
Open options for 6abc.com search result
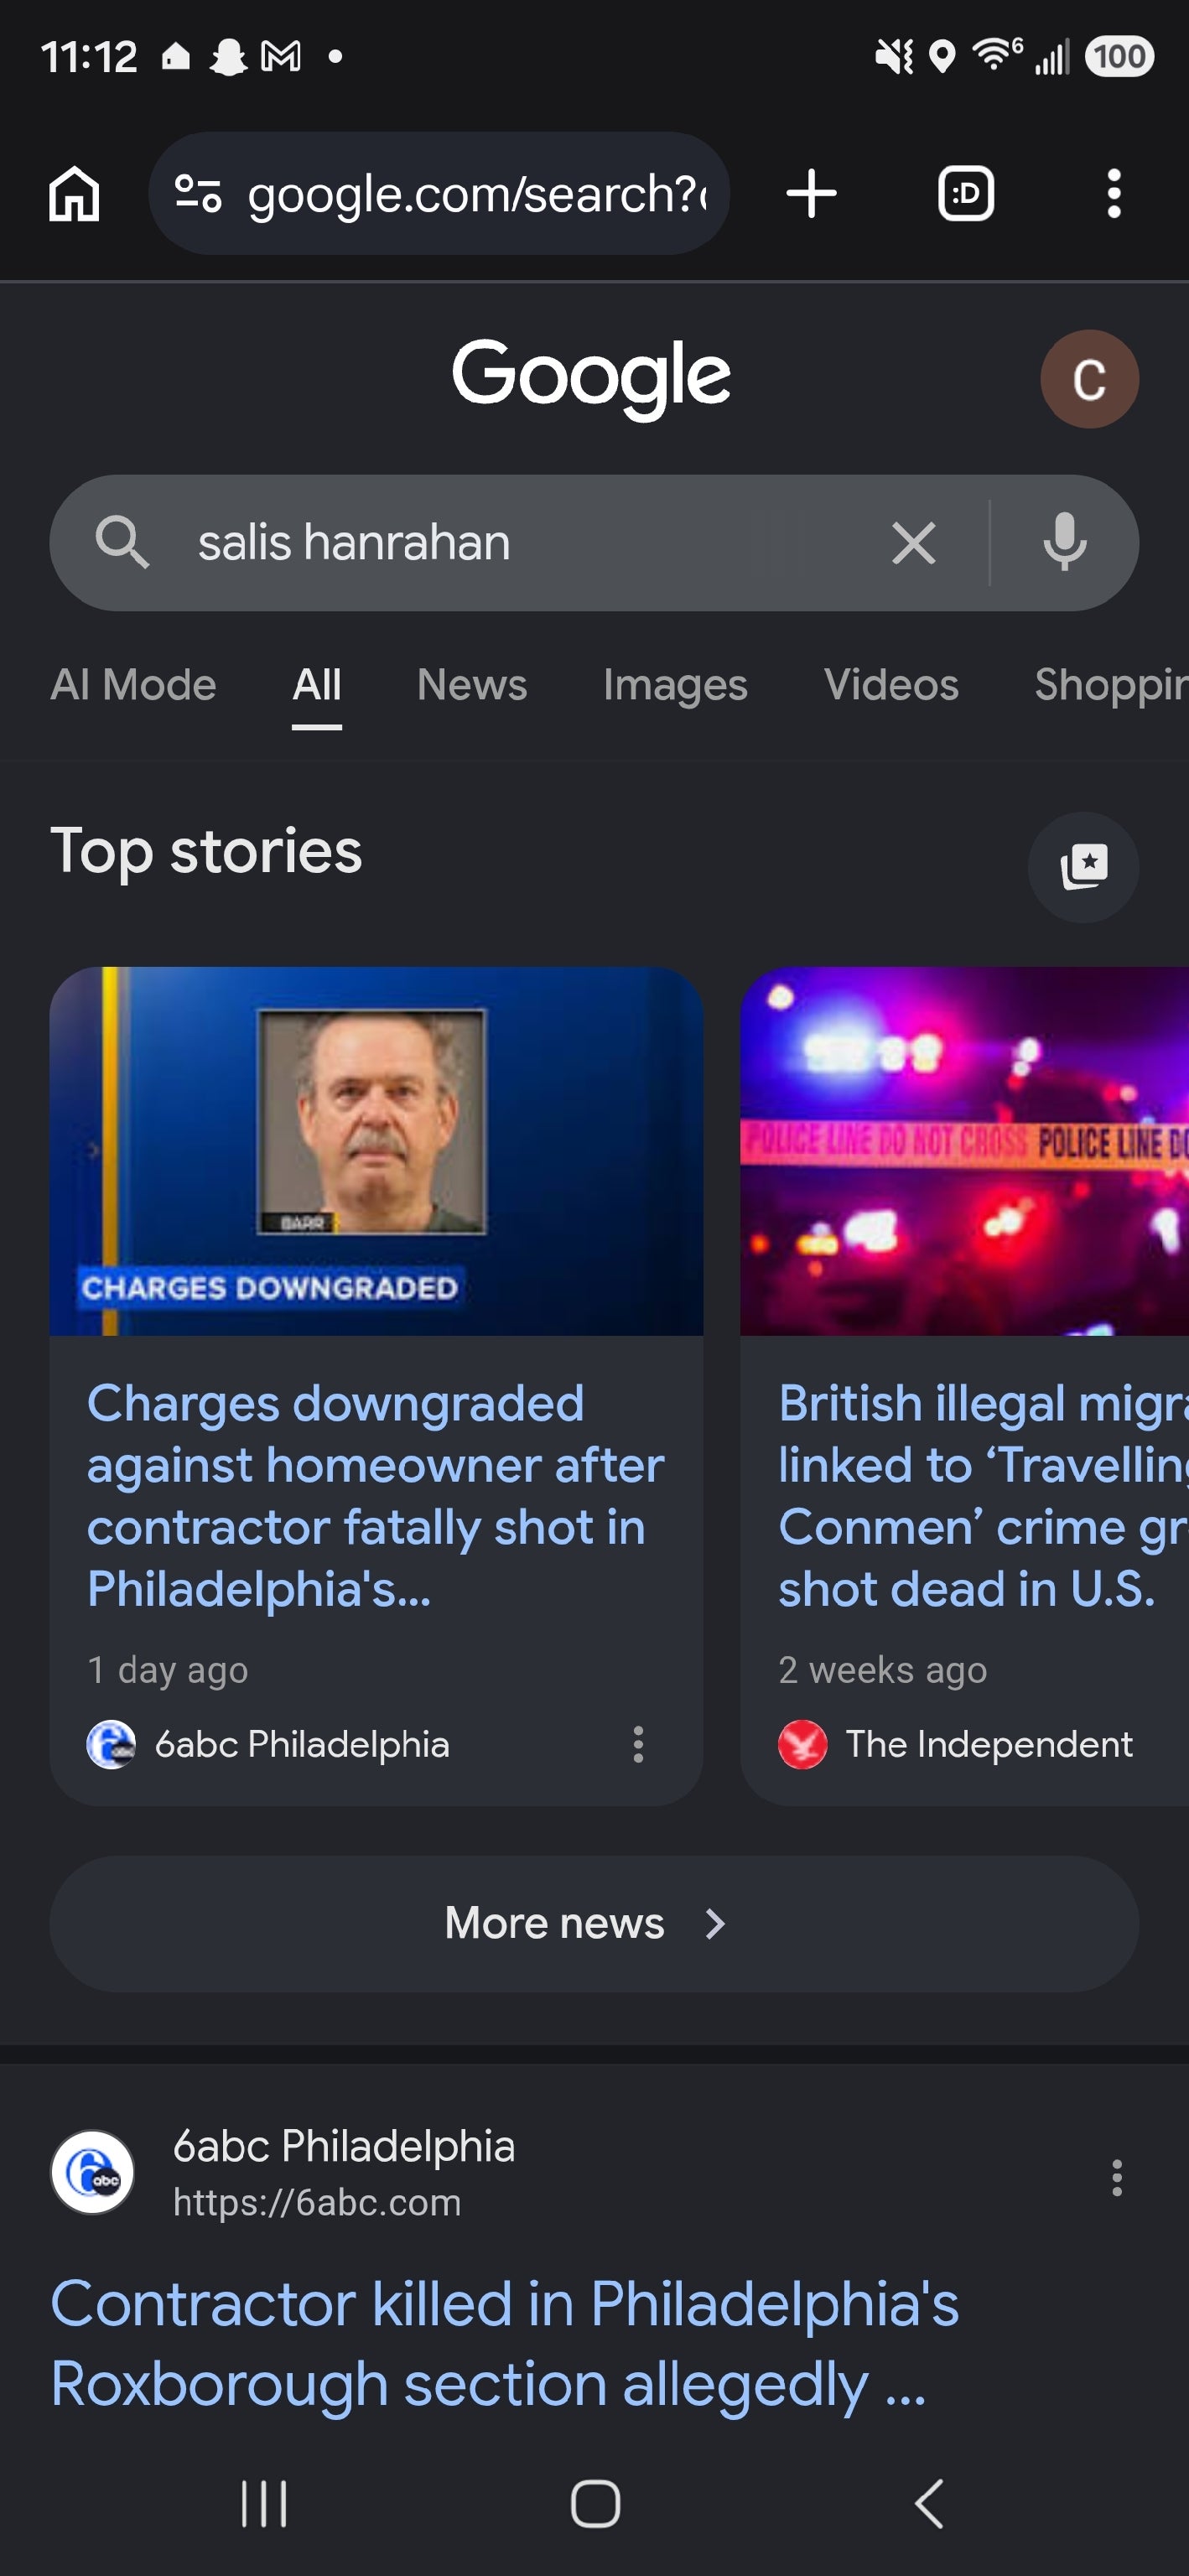tap(1116, 2176)
